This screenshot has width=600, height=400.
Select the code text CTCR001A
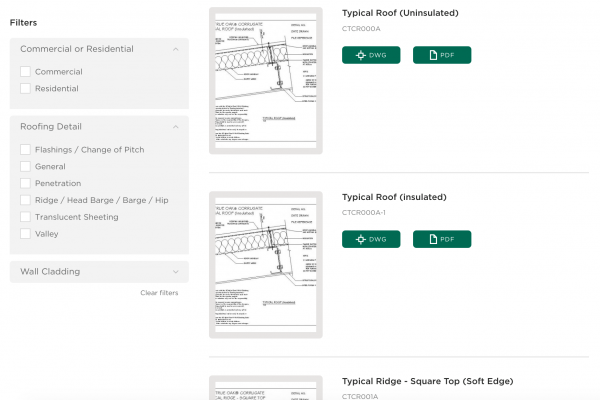tap(360, 397)
